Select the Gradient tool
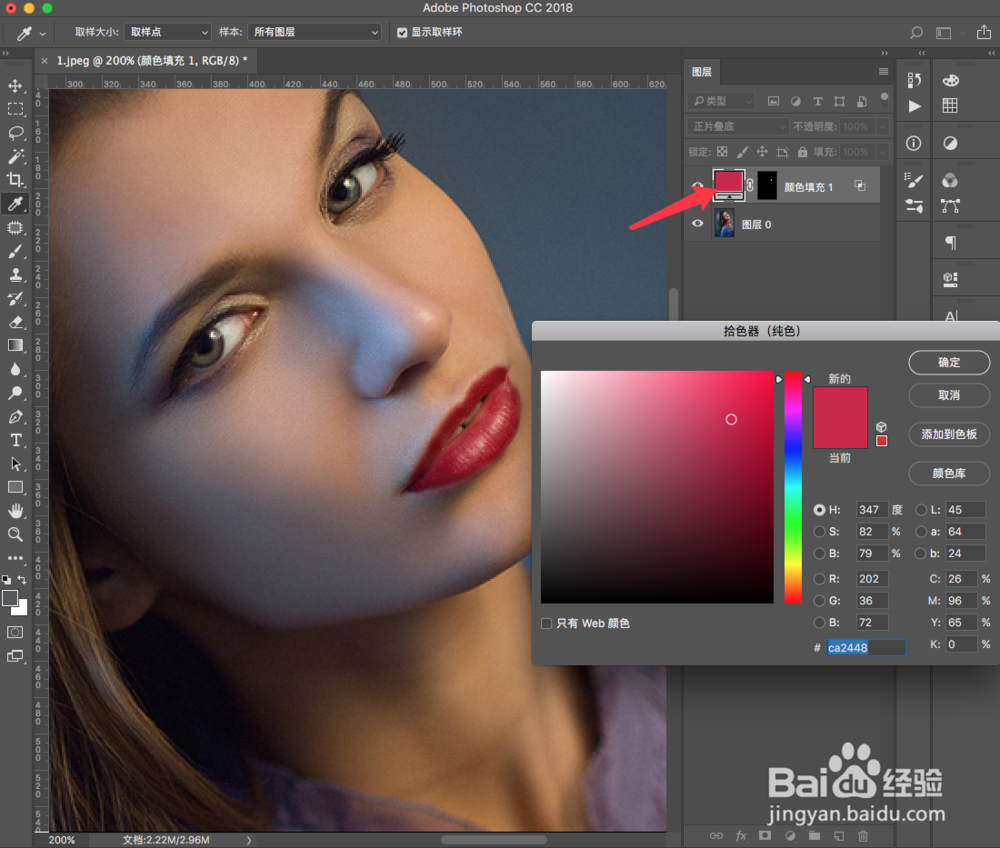 click(15, 346)
